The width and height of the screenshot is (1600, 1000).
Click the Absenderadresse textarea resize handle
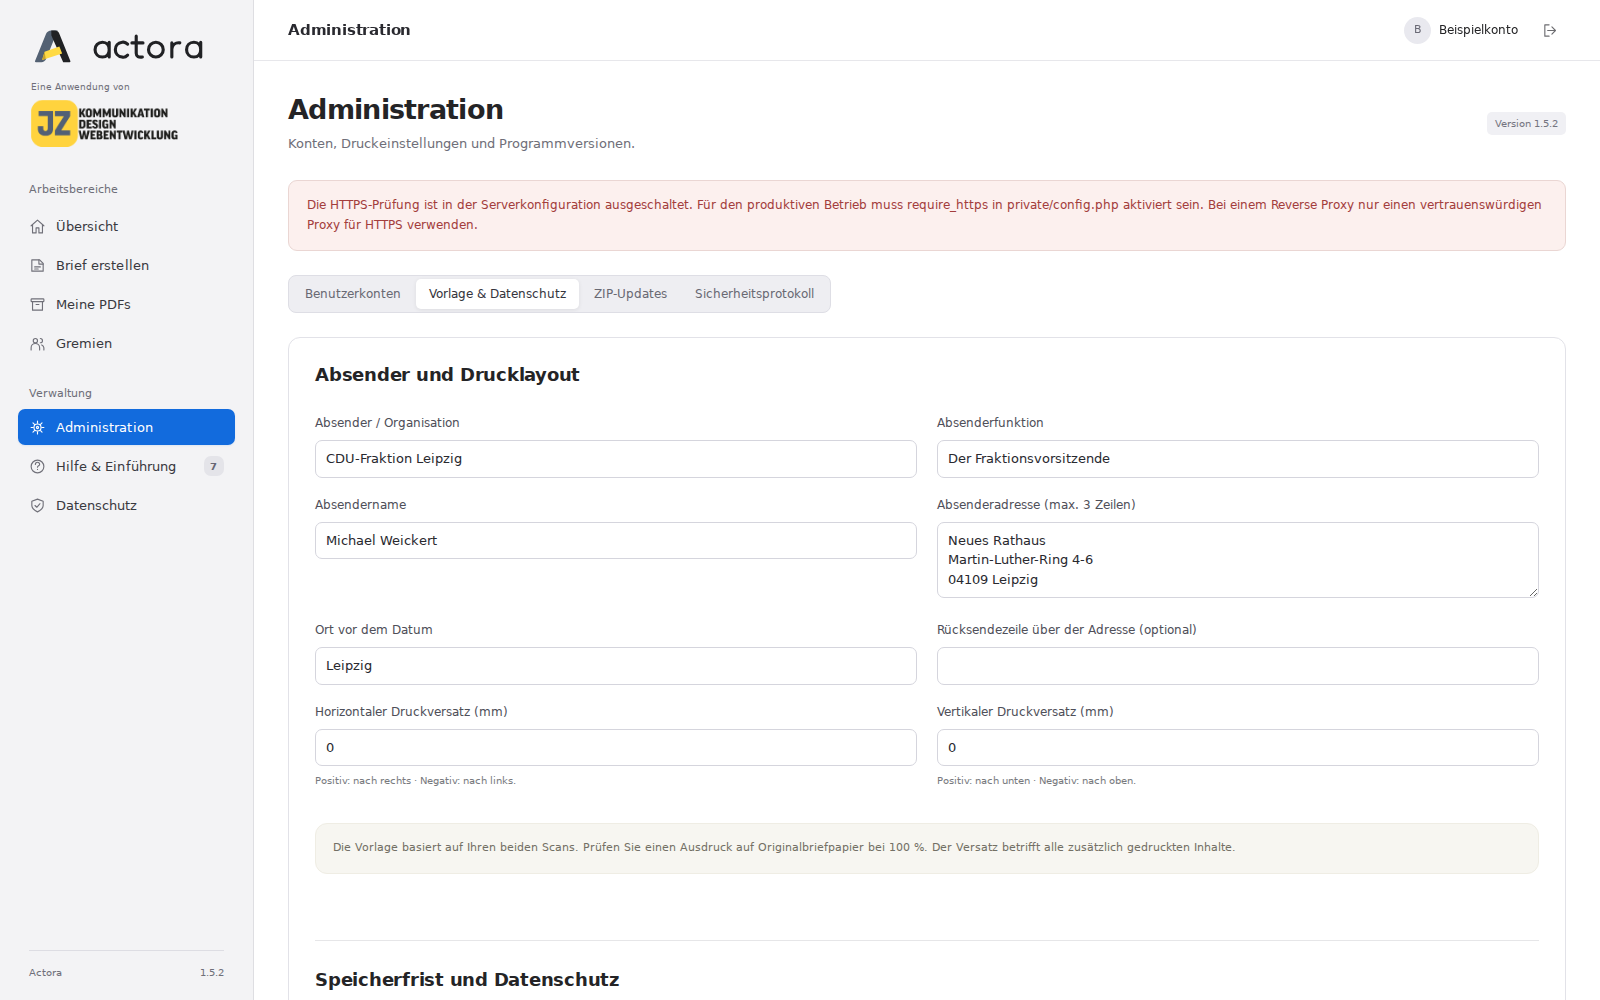coord(1533,592)
